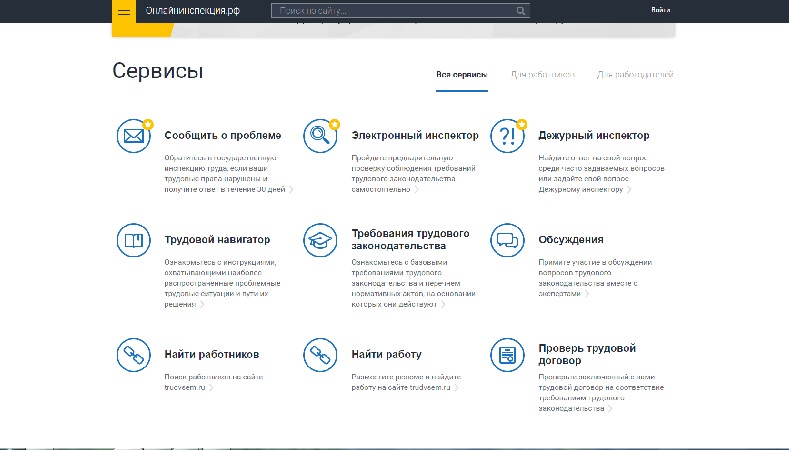The image size is (789, 450).
Task: Switch to the Для работников tab
Action: click(542, 75)
